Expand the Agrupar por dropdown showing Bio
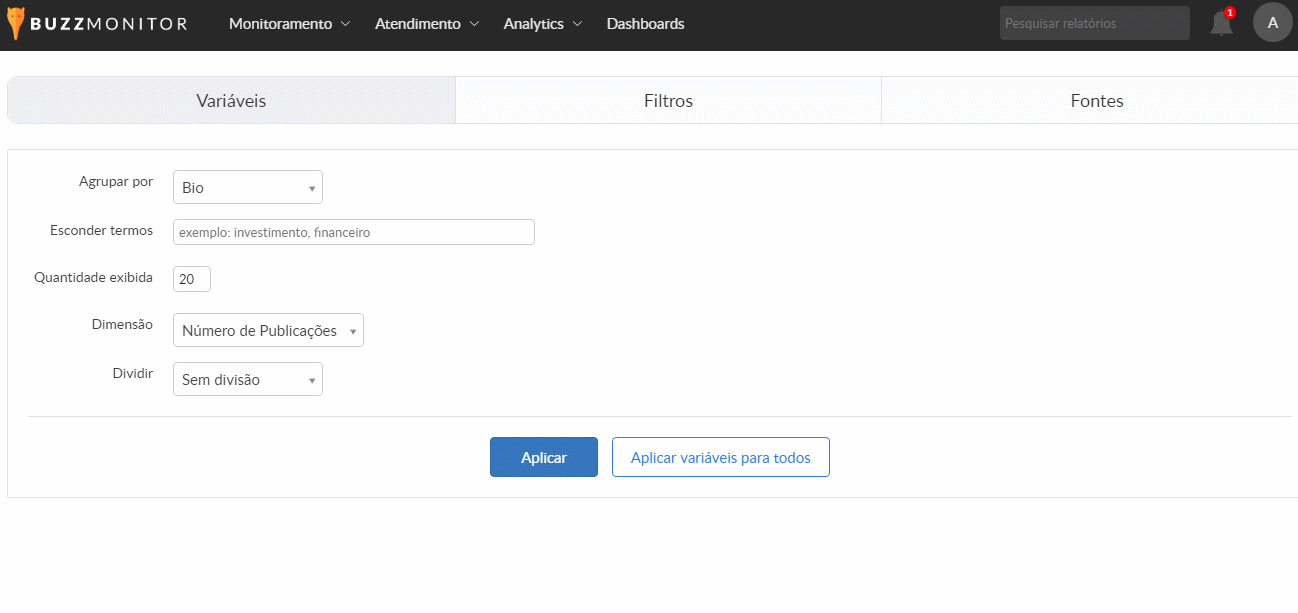 coord(248,187)
